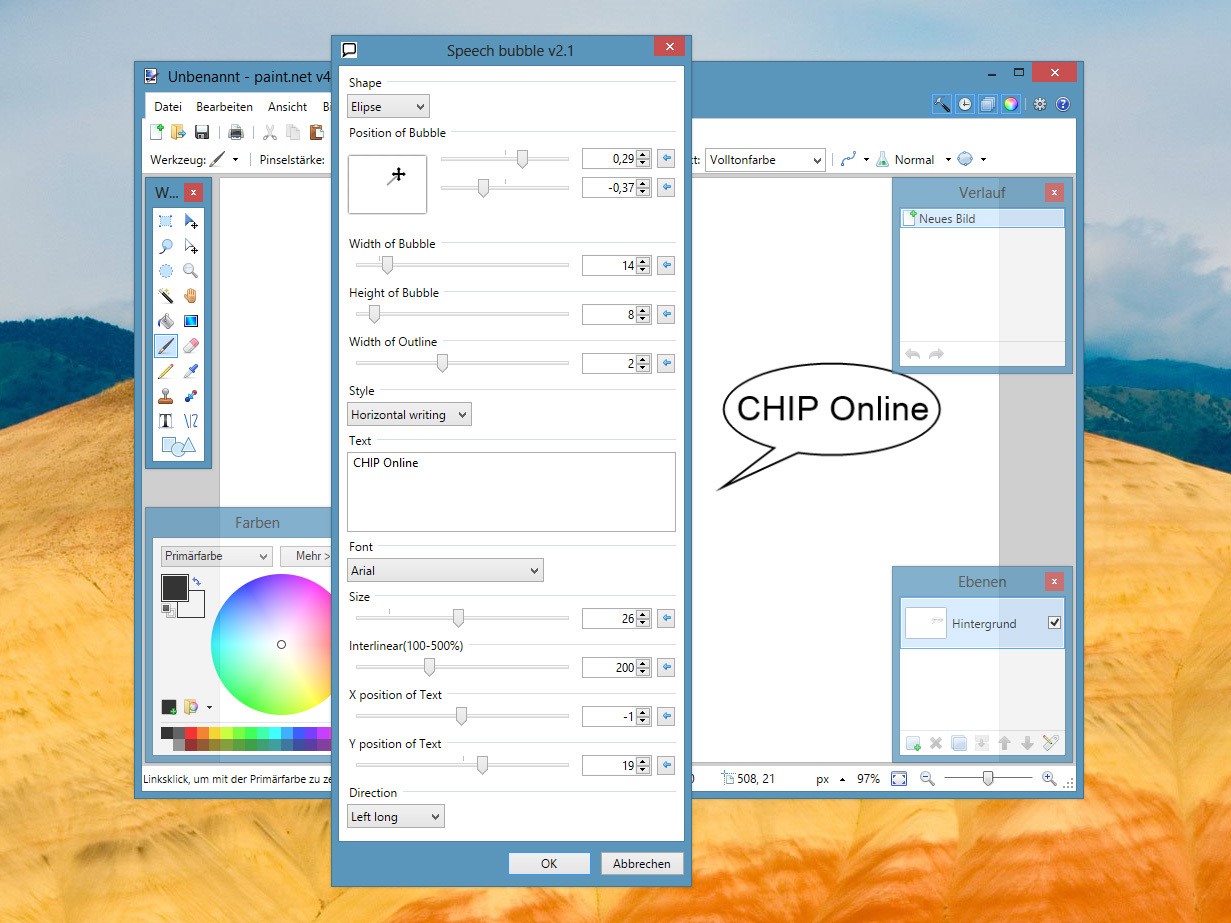Reset Size value with arrow button
This screenshot has height=923, width=1231.
tap(666, 618)
